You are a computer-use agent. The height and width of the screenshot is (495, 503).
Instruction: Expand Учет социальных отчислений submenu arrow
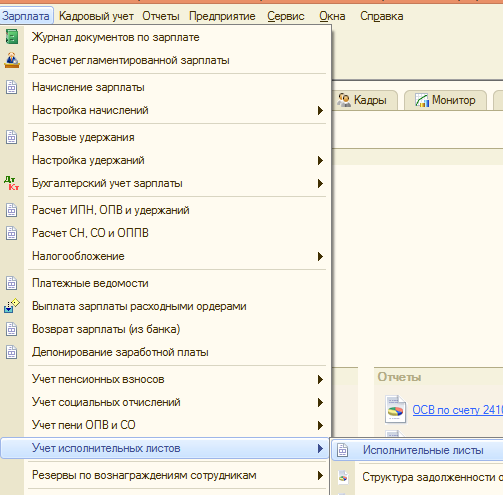coord(320,402)
